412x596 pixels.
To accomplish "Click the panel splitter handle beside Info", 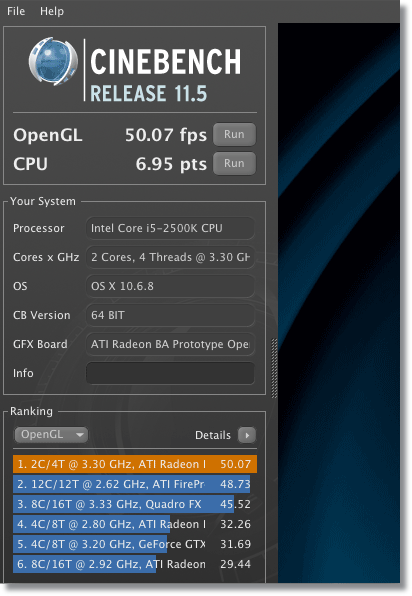I will point(274,368).
